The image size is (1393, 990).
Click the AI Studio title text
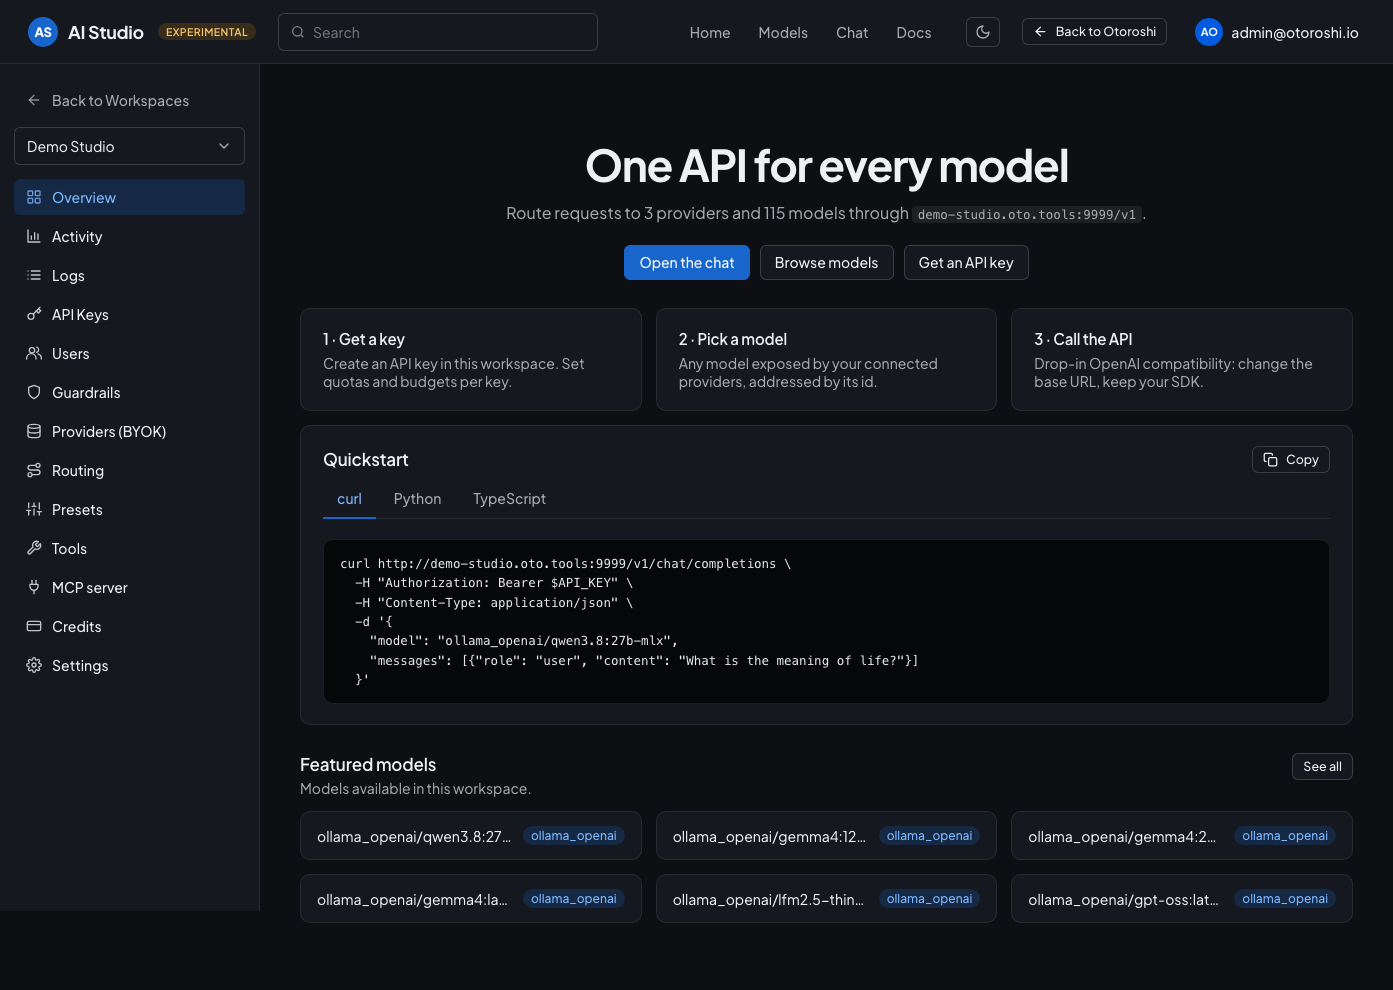[106, 32]
